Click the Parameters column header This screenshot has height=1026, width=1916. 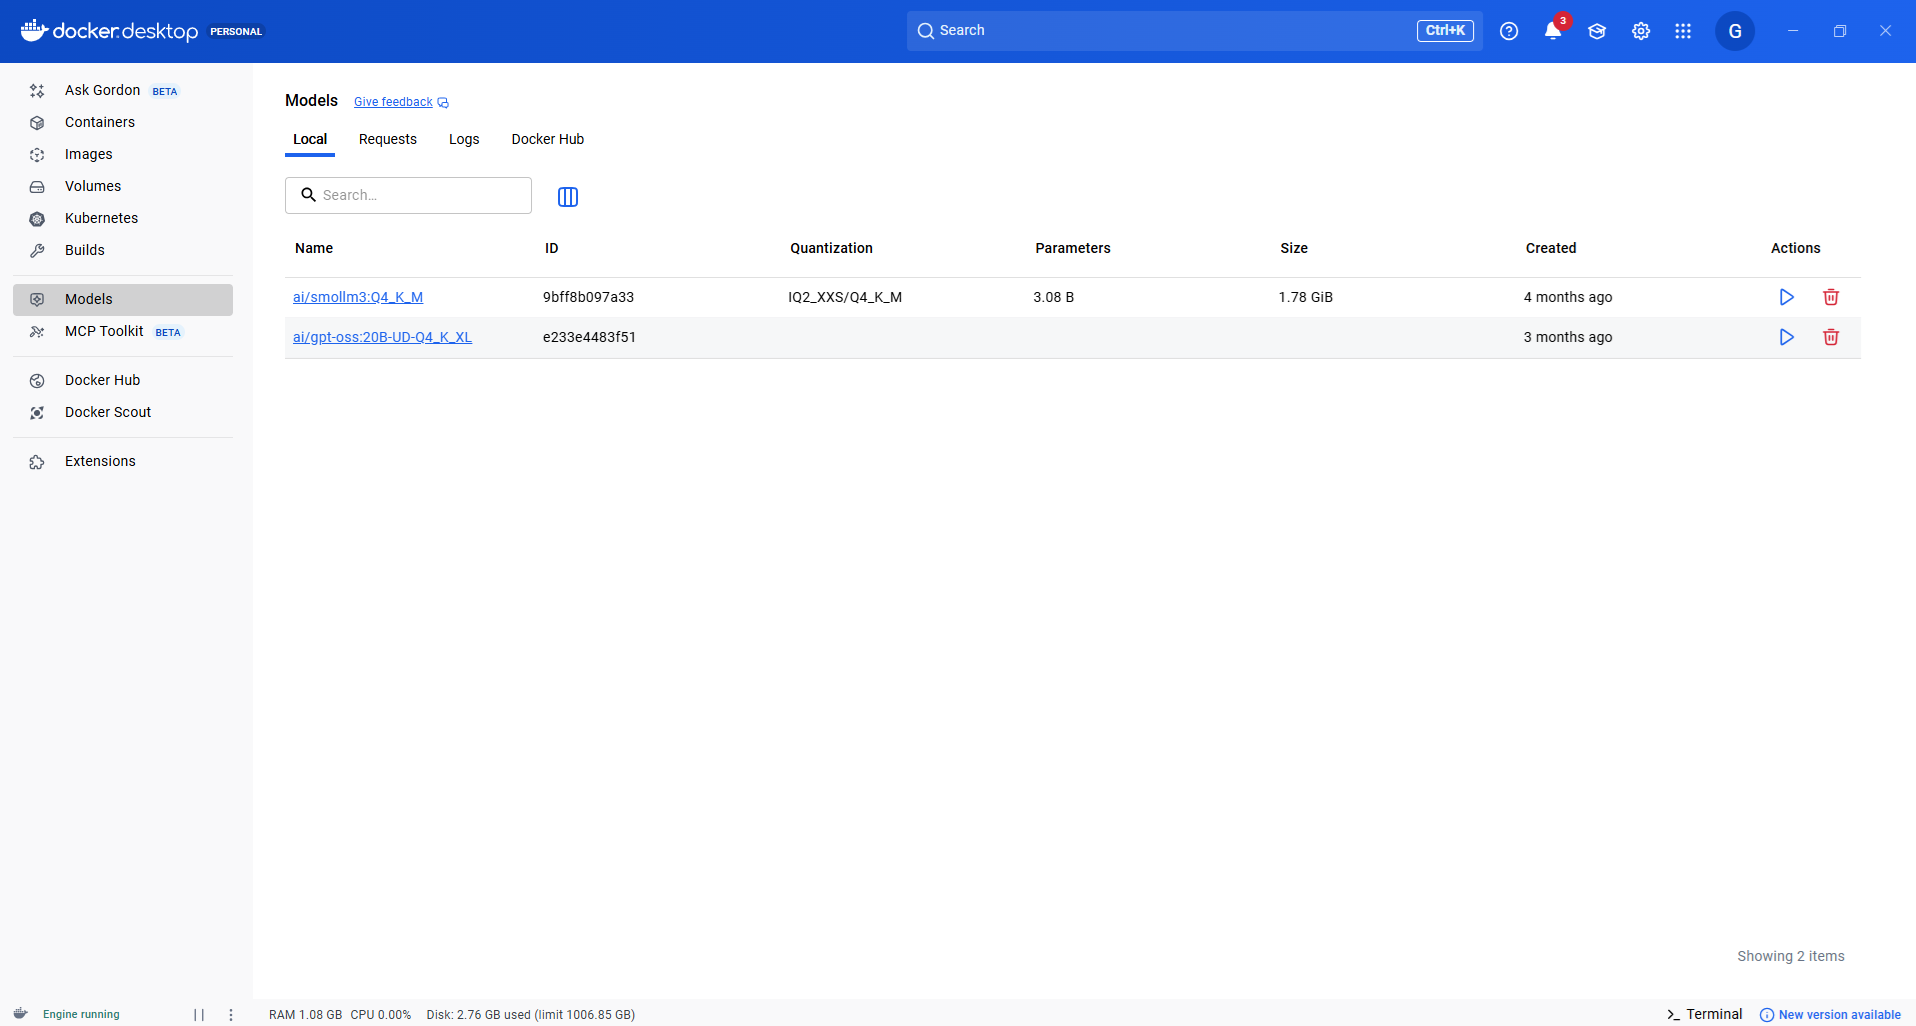click(x=1073, y=248)
